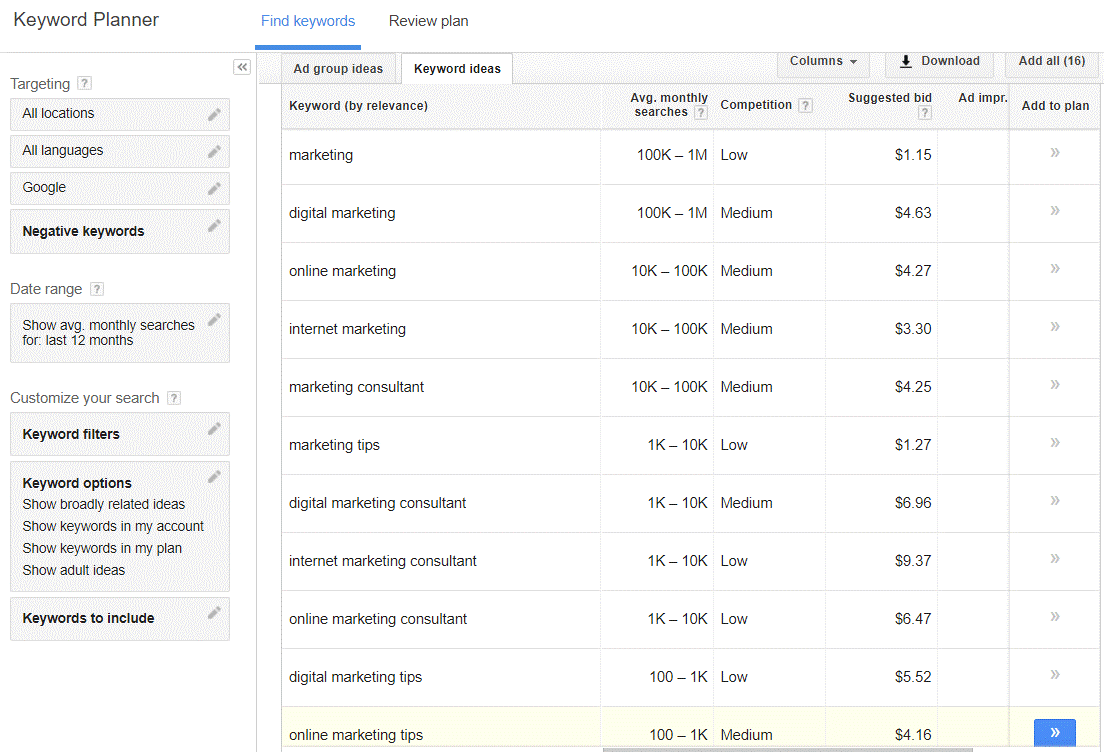Screen dimensions: 1104x752
Task: Edit Keyword filters with pencil icon
Action: 215,429
